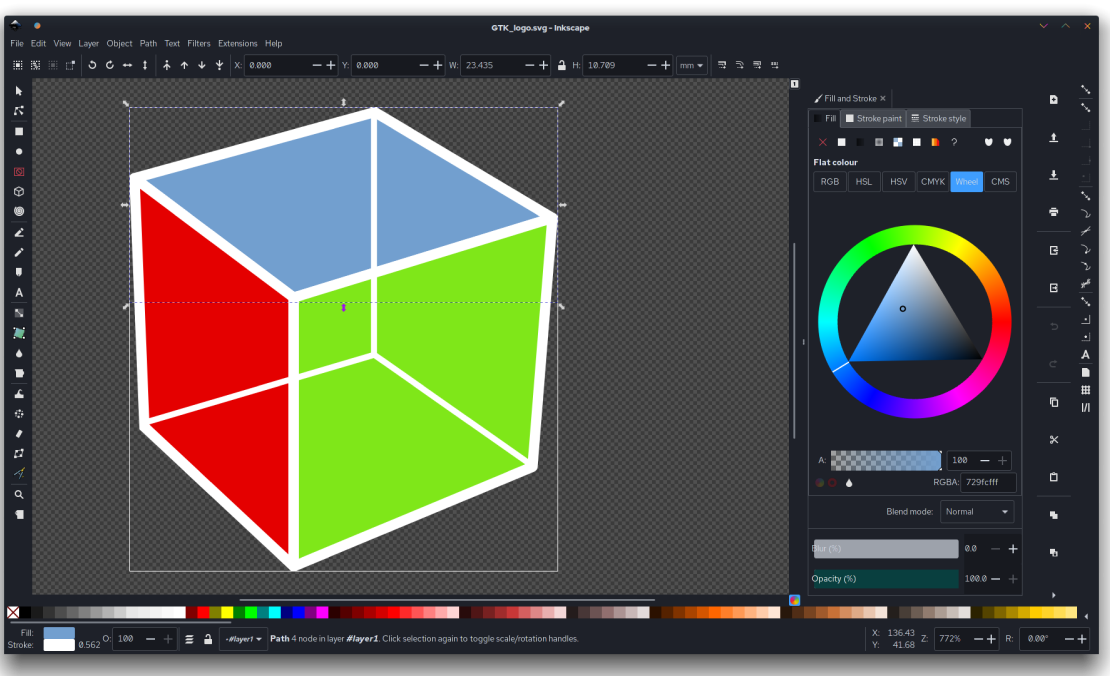This screenshot has width=1110, height=676.
Task: Open the mm units dropdown
Action: click(x=691, y=65)
